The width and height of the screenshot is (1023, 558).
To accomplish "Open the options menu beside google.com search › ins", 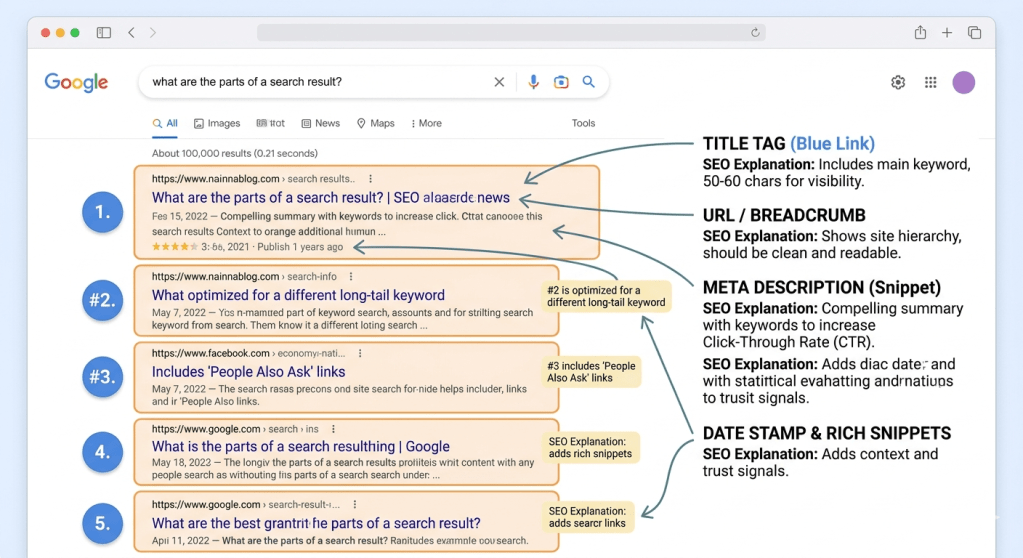I will coord(333,429).
